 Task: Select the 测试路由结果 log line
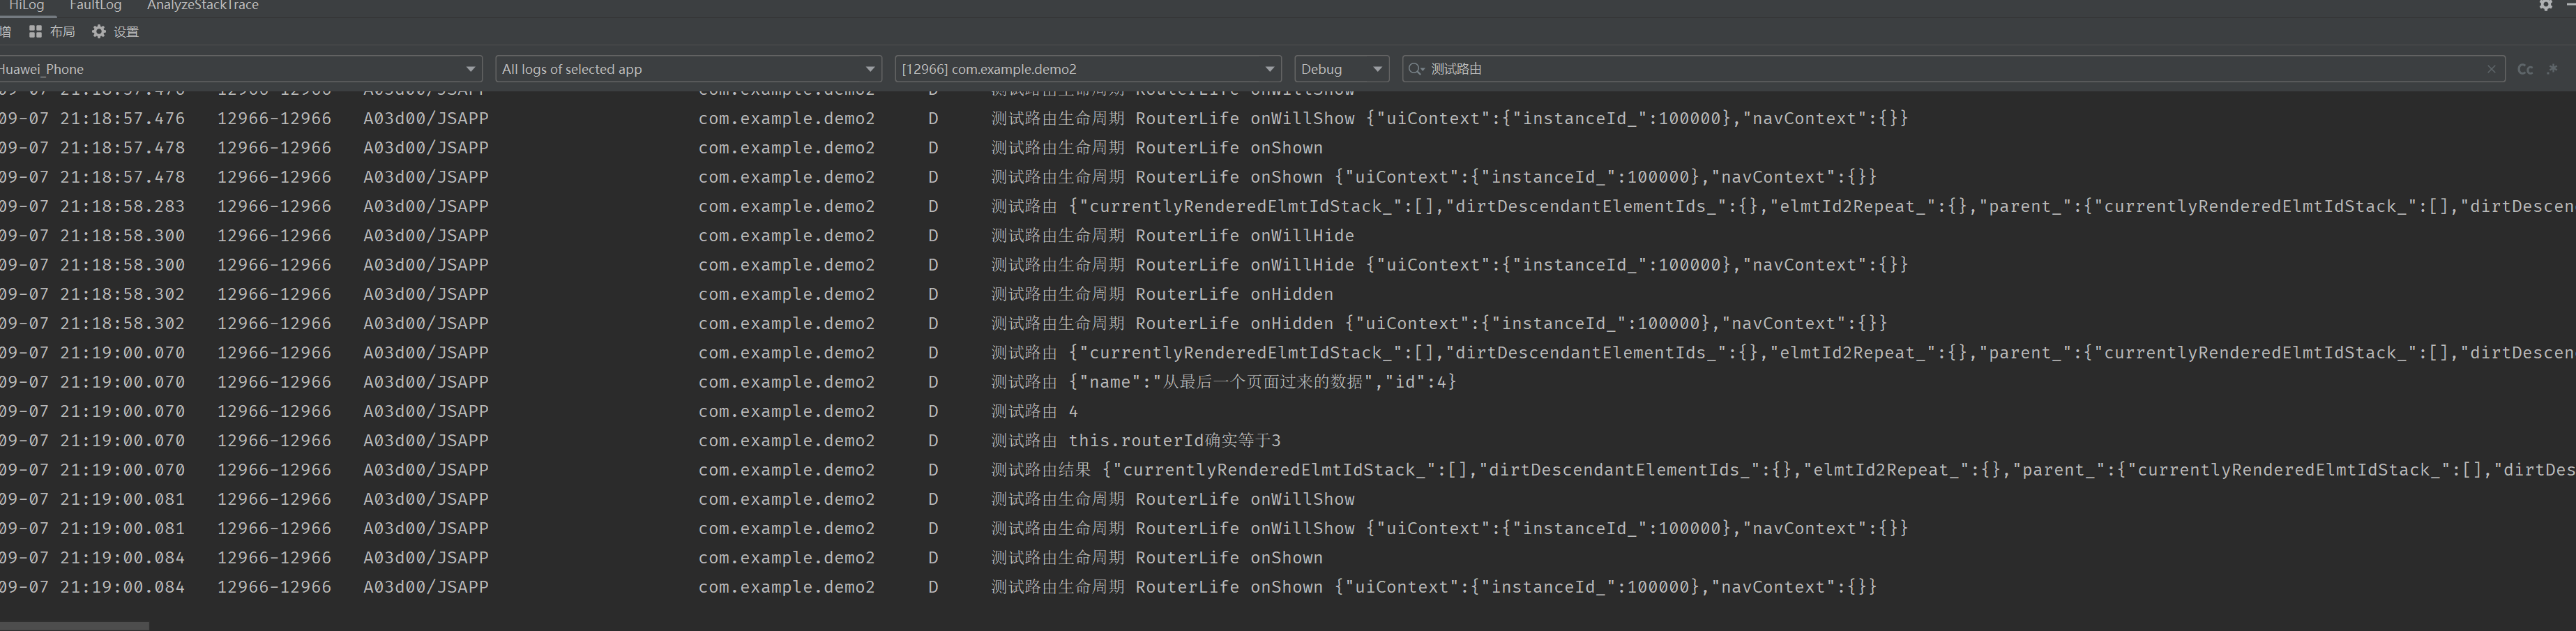click(x=1288, y=470)
